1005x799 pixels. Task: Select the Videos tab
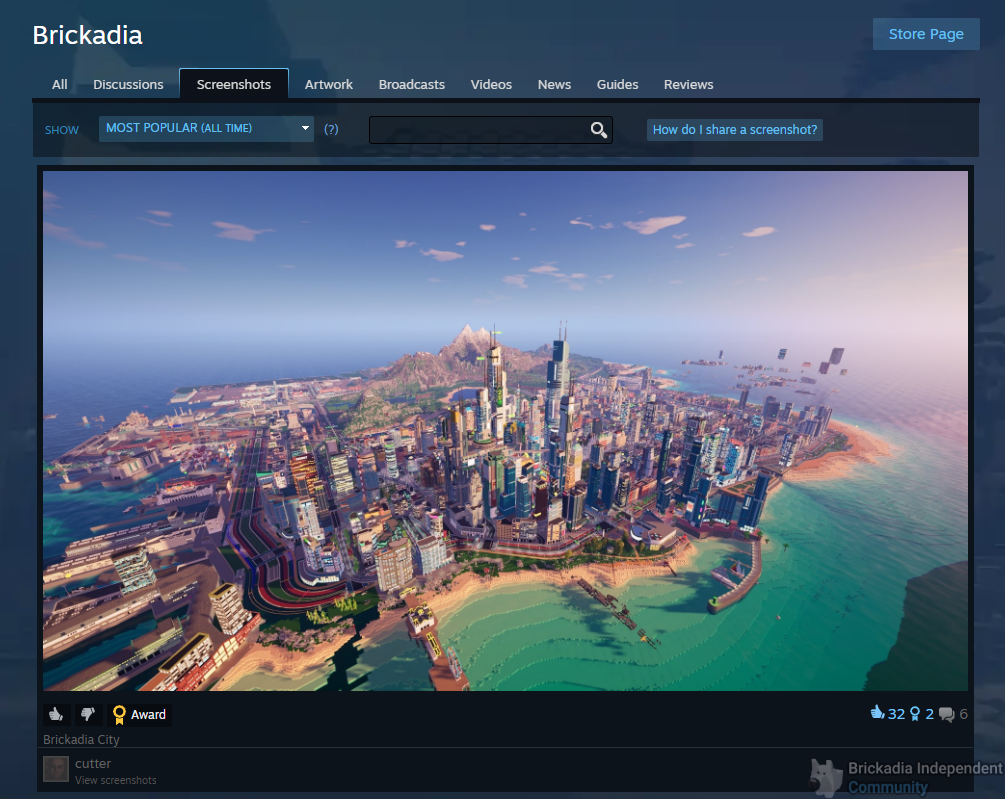[x=491, y=85]
